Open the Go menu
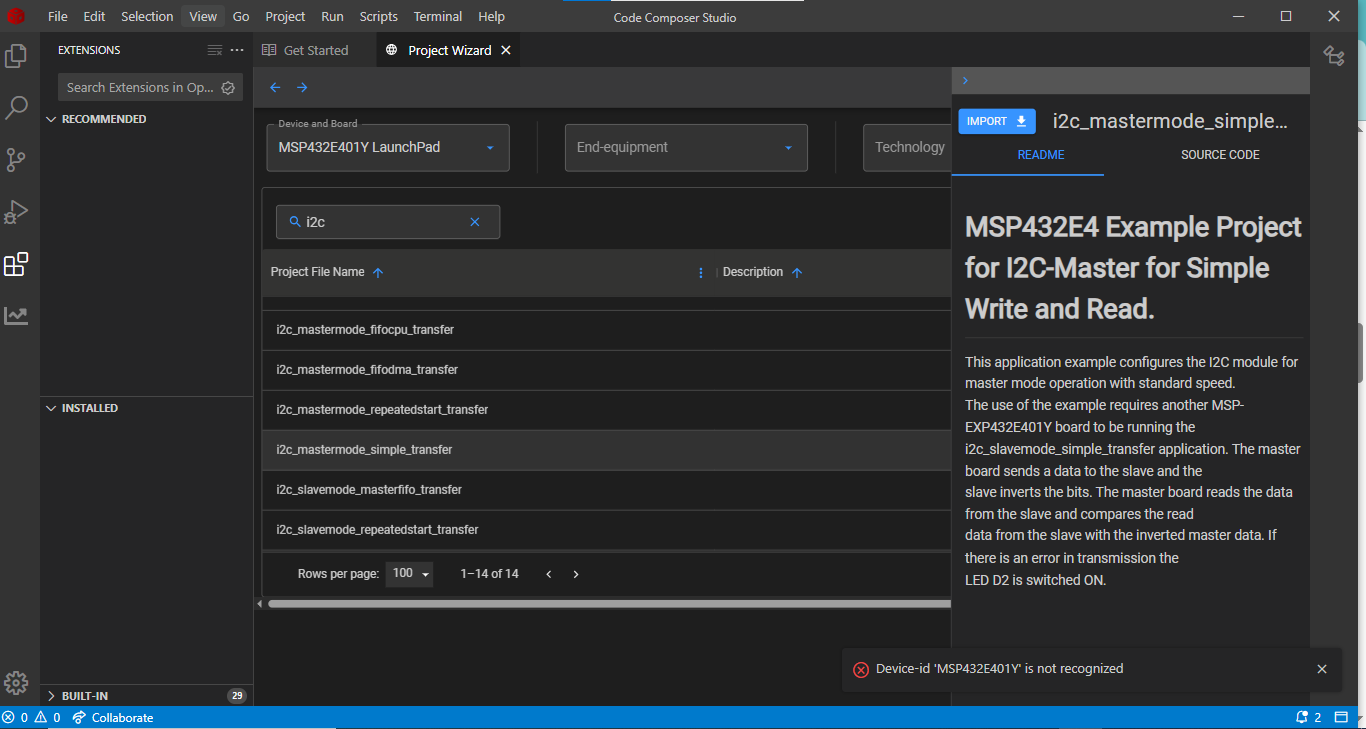The width and height of the screenshot is (1366, 729). point(241,16)
